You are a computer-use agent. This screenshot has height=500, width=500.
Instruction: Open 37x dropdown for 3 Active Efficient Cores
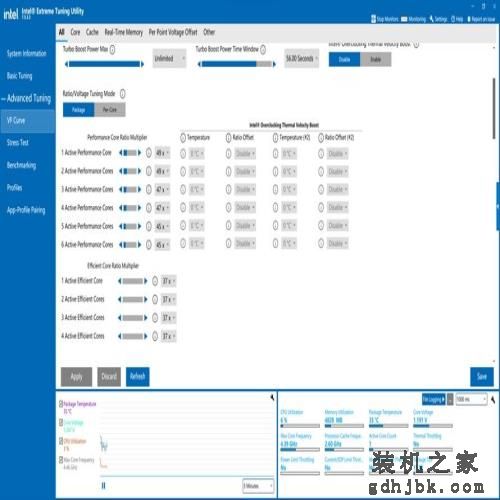(169, 318)
